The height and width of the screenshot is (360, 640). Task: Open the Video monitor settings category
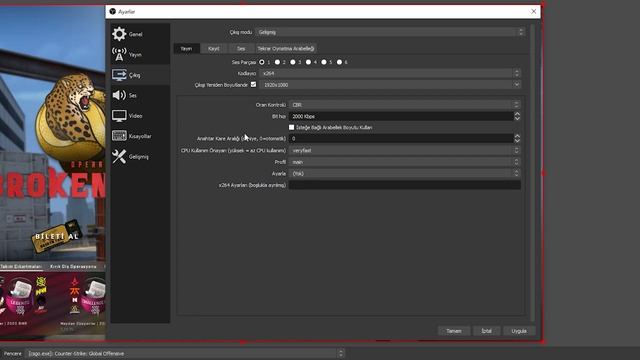(140, 116)
